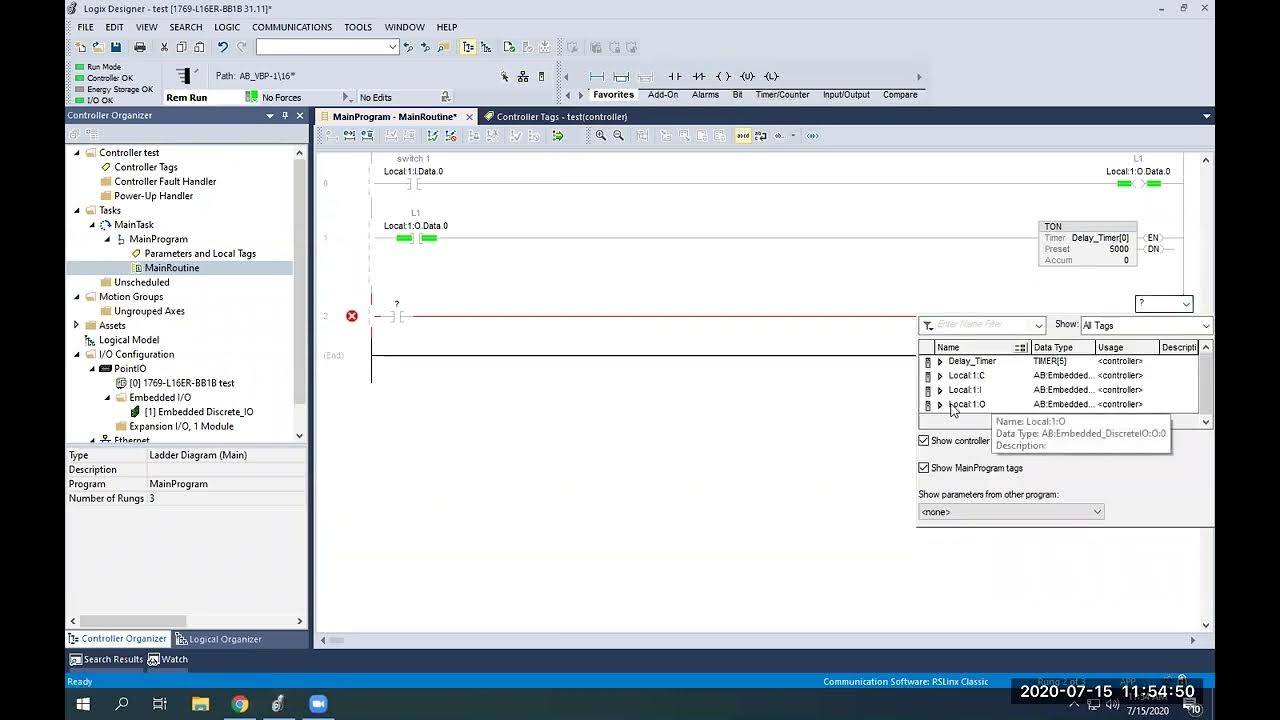Insert Output Latch (L) coil instruction
Screen dimensions: 1280x720
pos(771,76)
